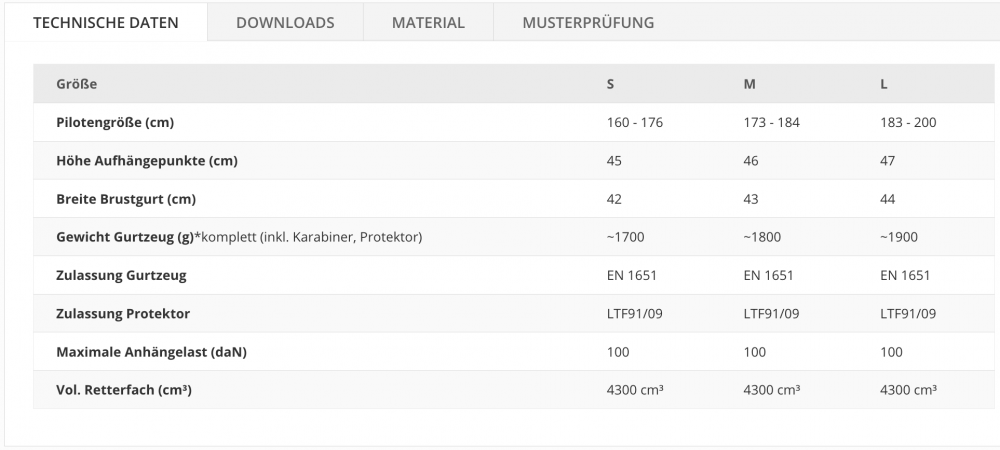Select the Pilotengröße (cm) row label
Screen dimensions: 1000x450
pyautogui.click(x=115, y=122)
